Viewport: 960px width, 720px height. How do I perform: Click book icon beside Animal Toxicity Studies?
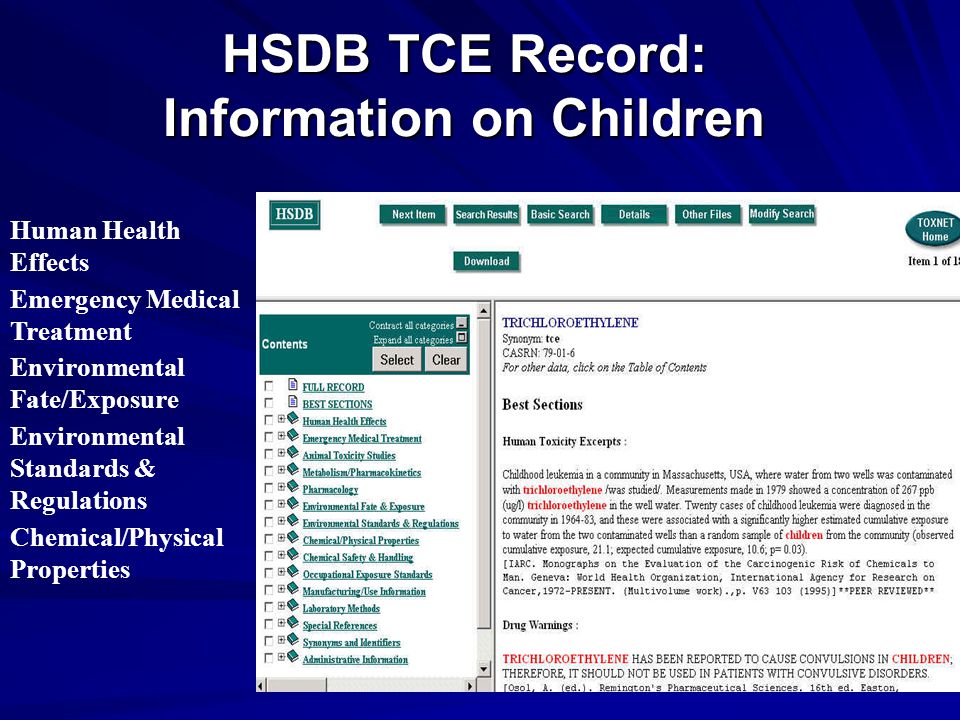tap(293, 452)
